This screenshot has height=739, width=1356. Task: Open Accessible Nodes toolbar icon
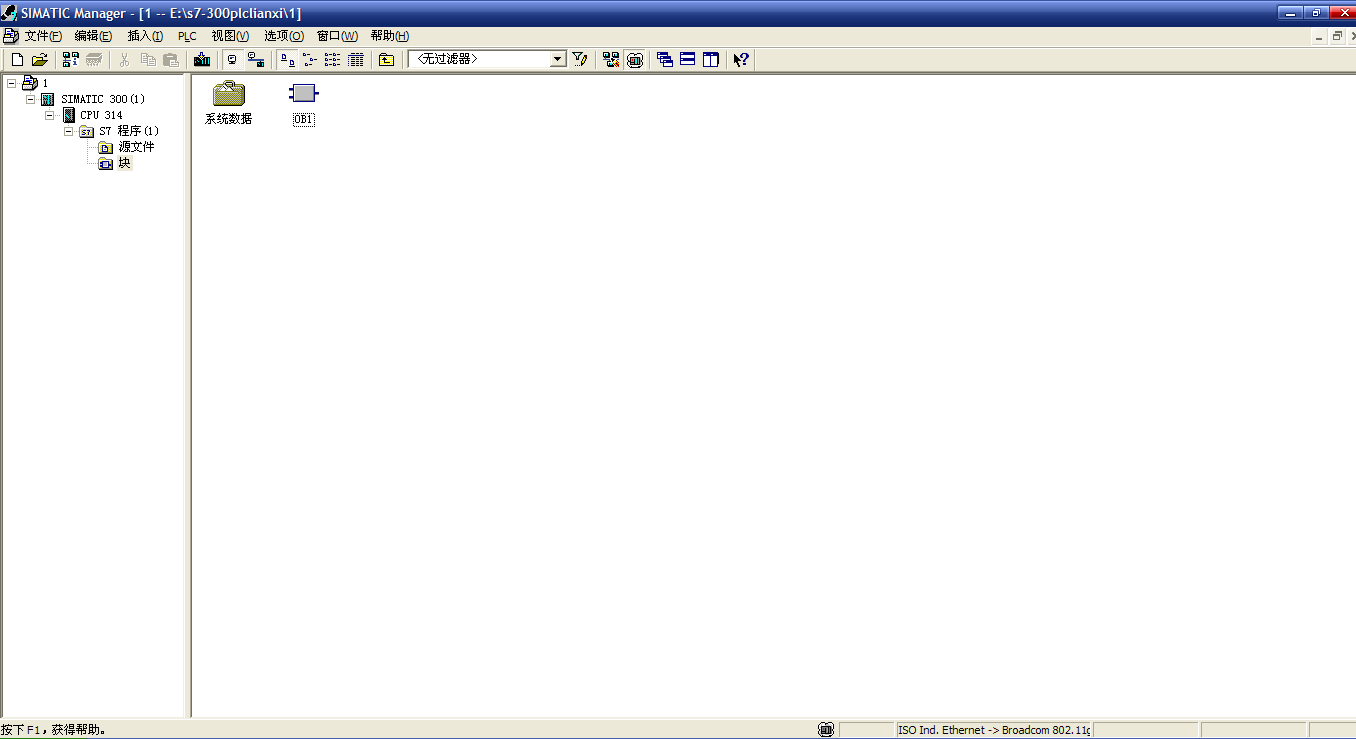(x=70, y=60)
